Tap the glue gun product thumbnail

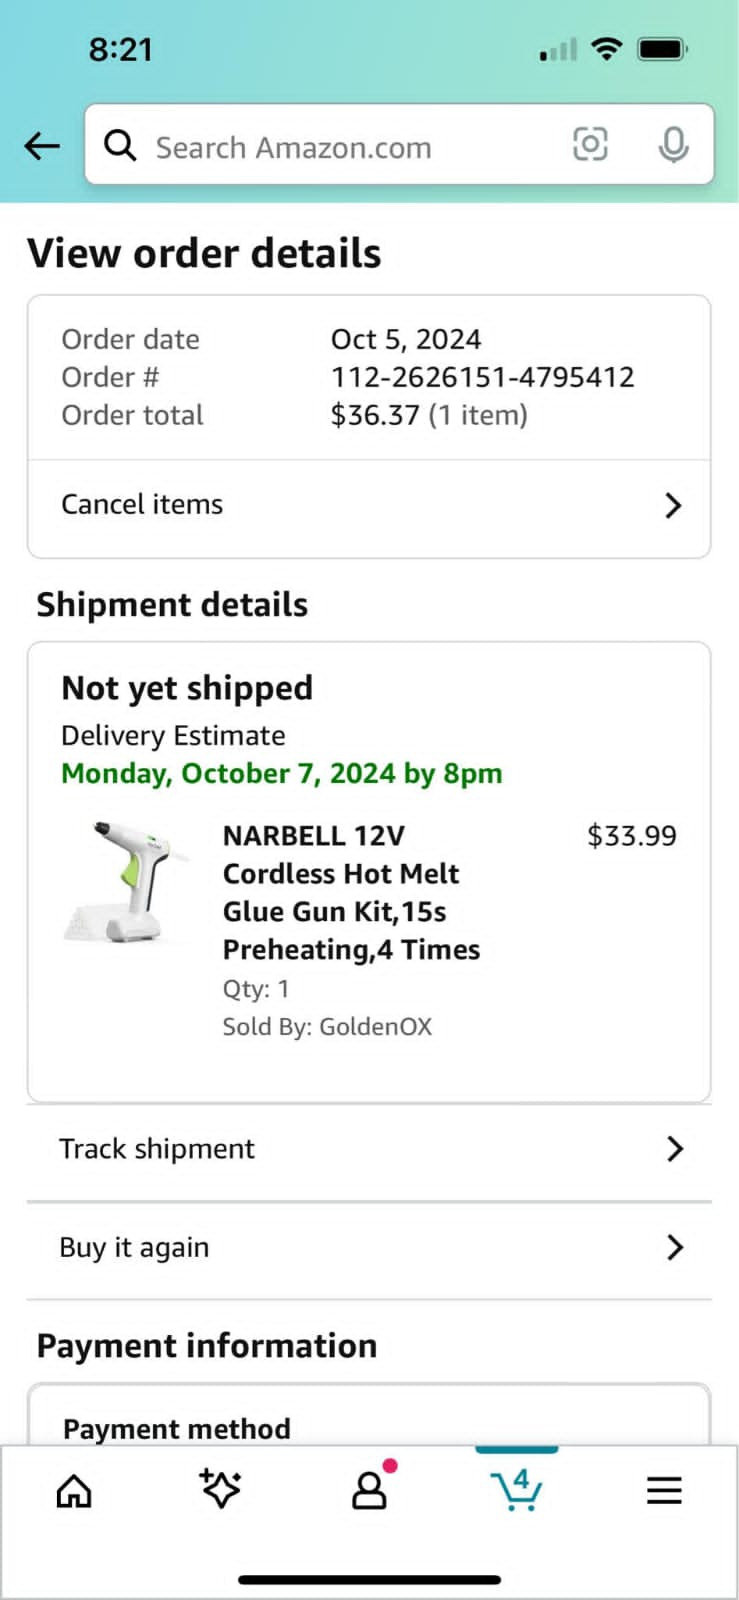[128, 882]
